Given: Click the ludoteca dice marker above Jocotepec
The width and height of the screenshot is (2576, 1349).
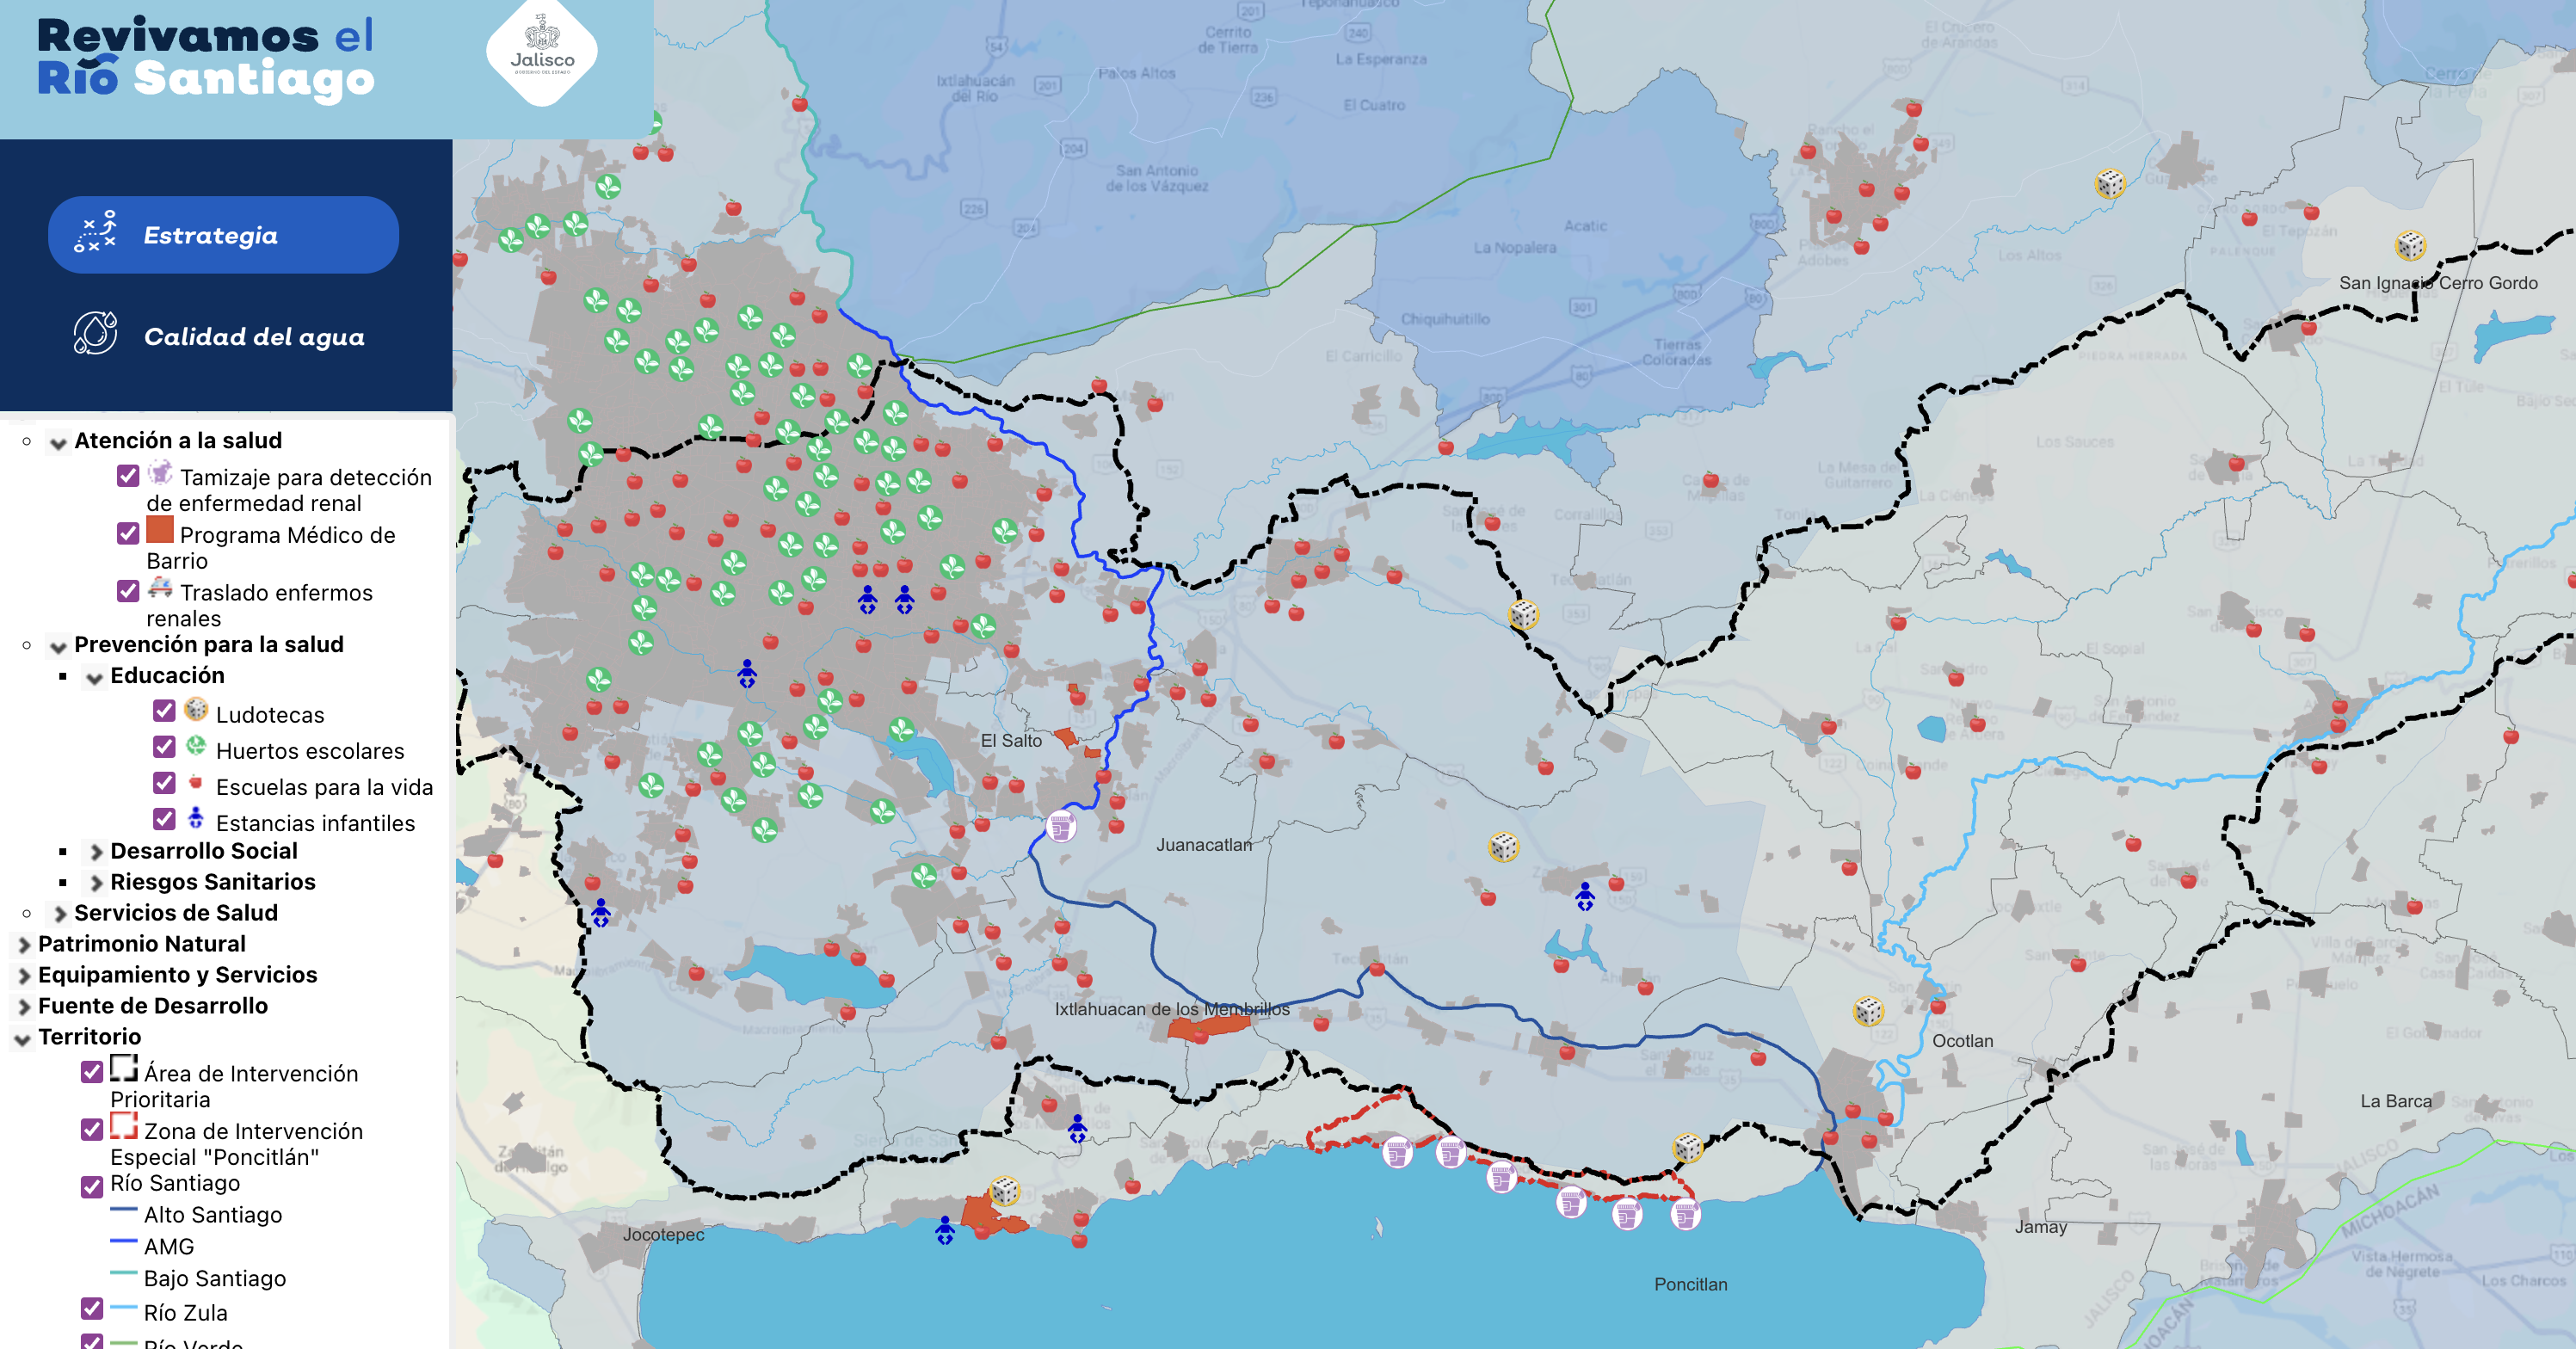Looking at the screenshot, I should tap(1004, 1190).
